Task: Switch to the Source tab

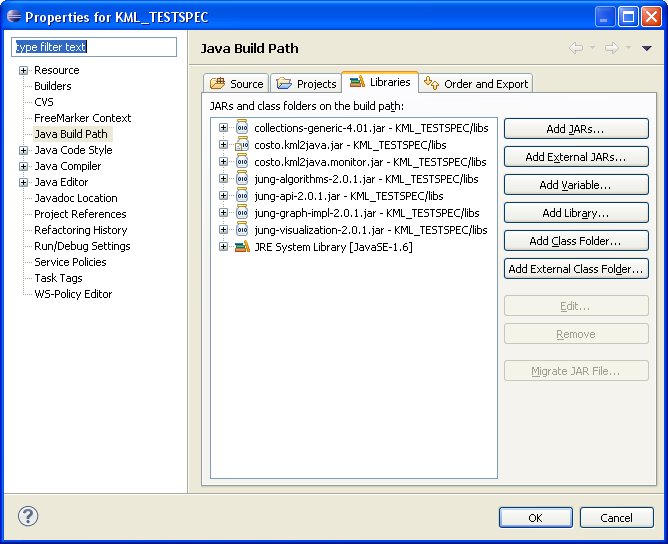Action: point(237,84)
